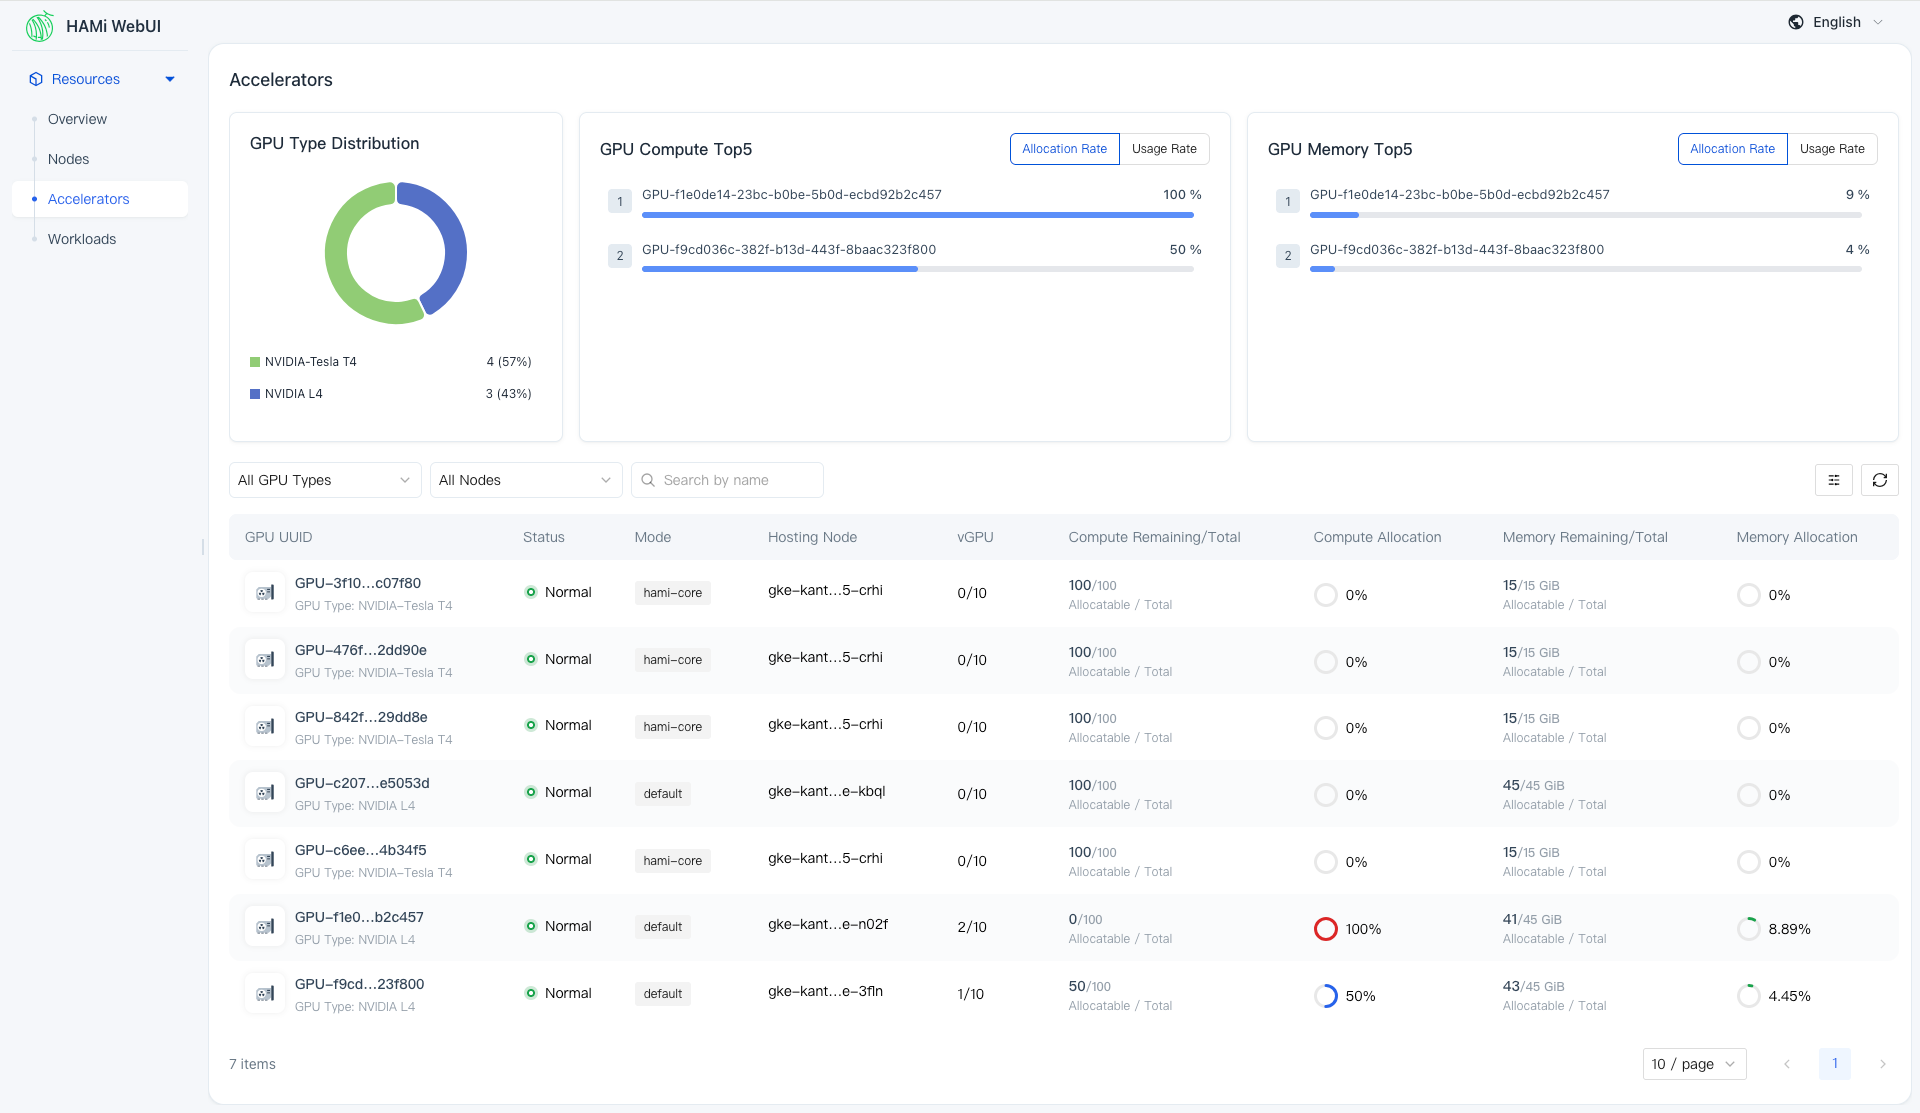Click the search magnifier icon
1920x1113 pixels.
(648, 480)
